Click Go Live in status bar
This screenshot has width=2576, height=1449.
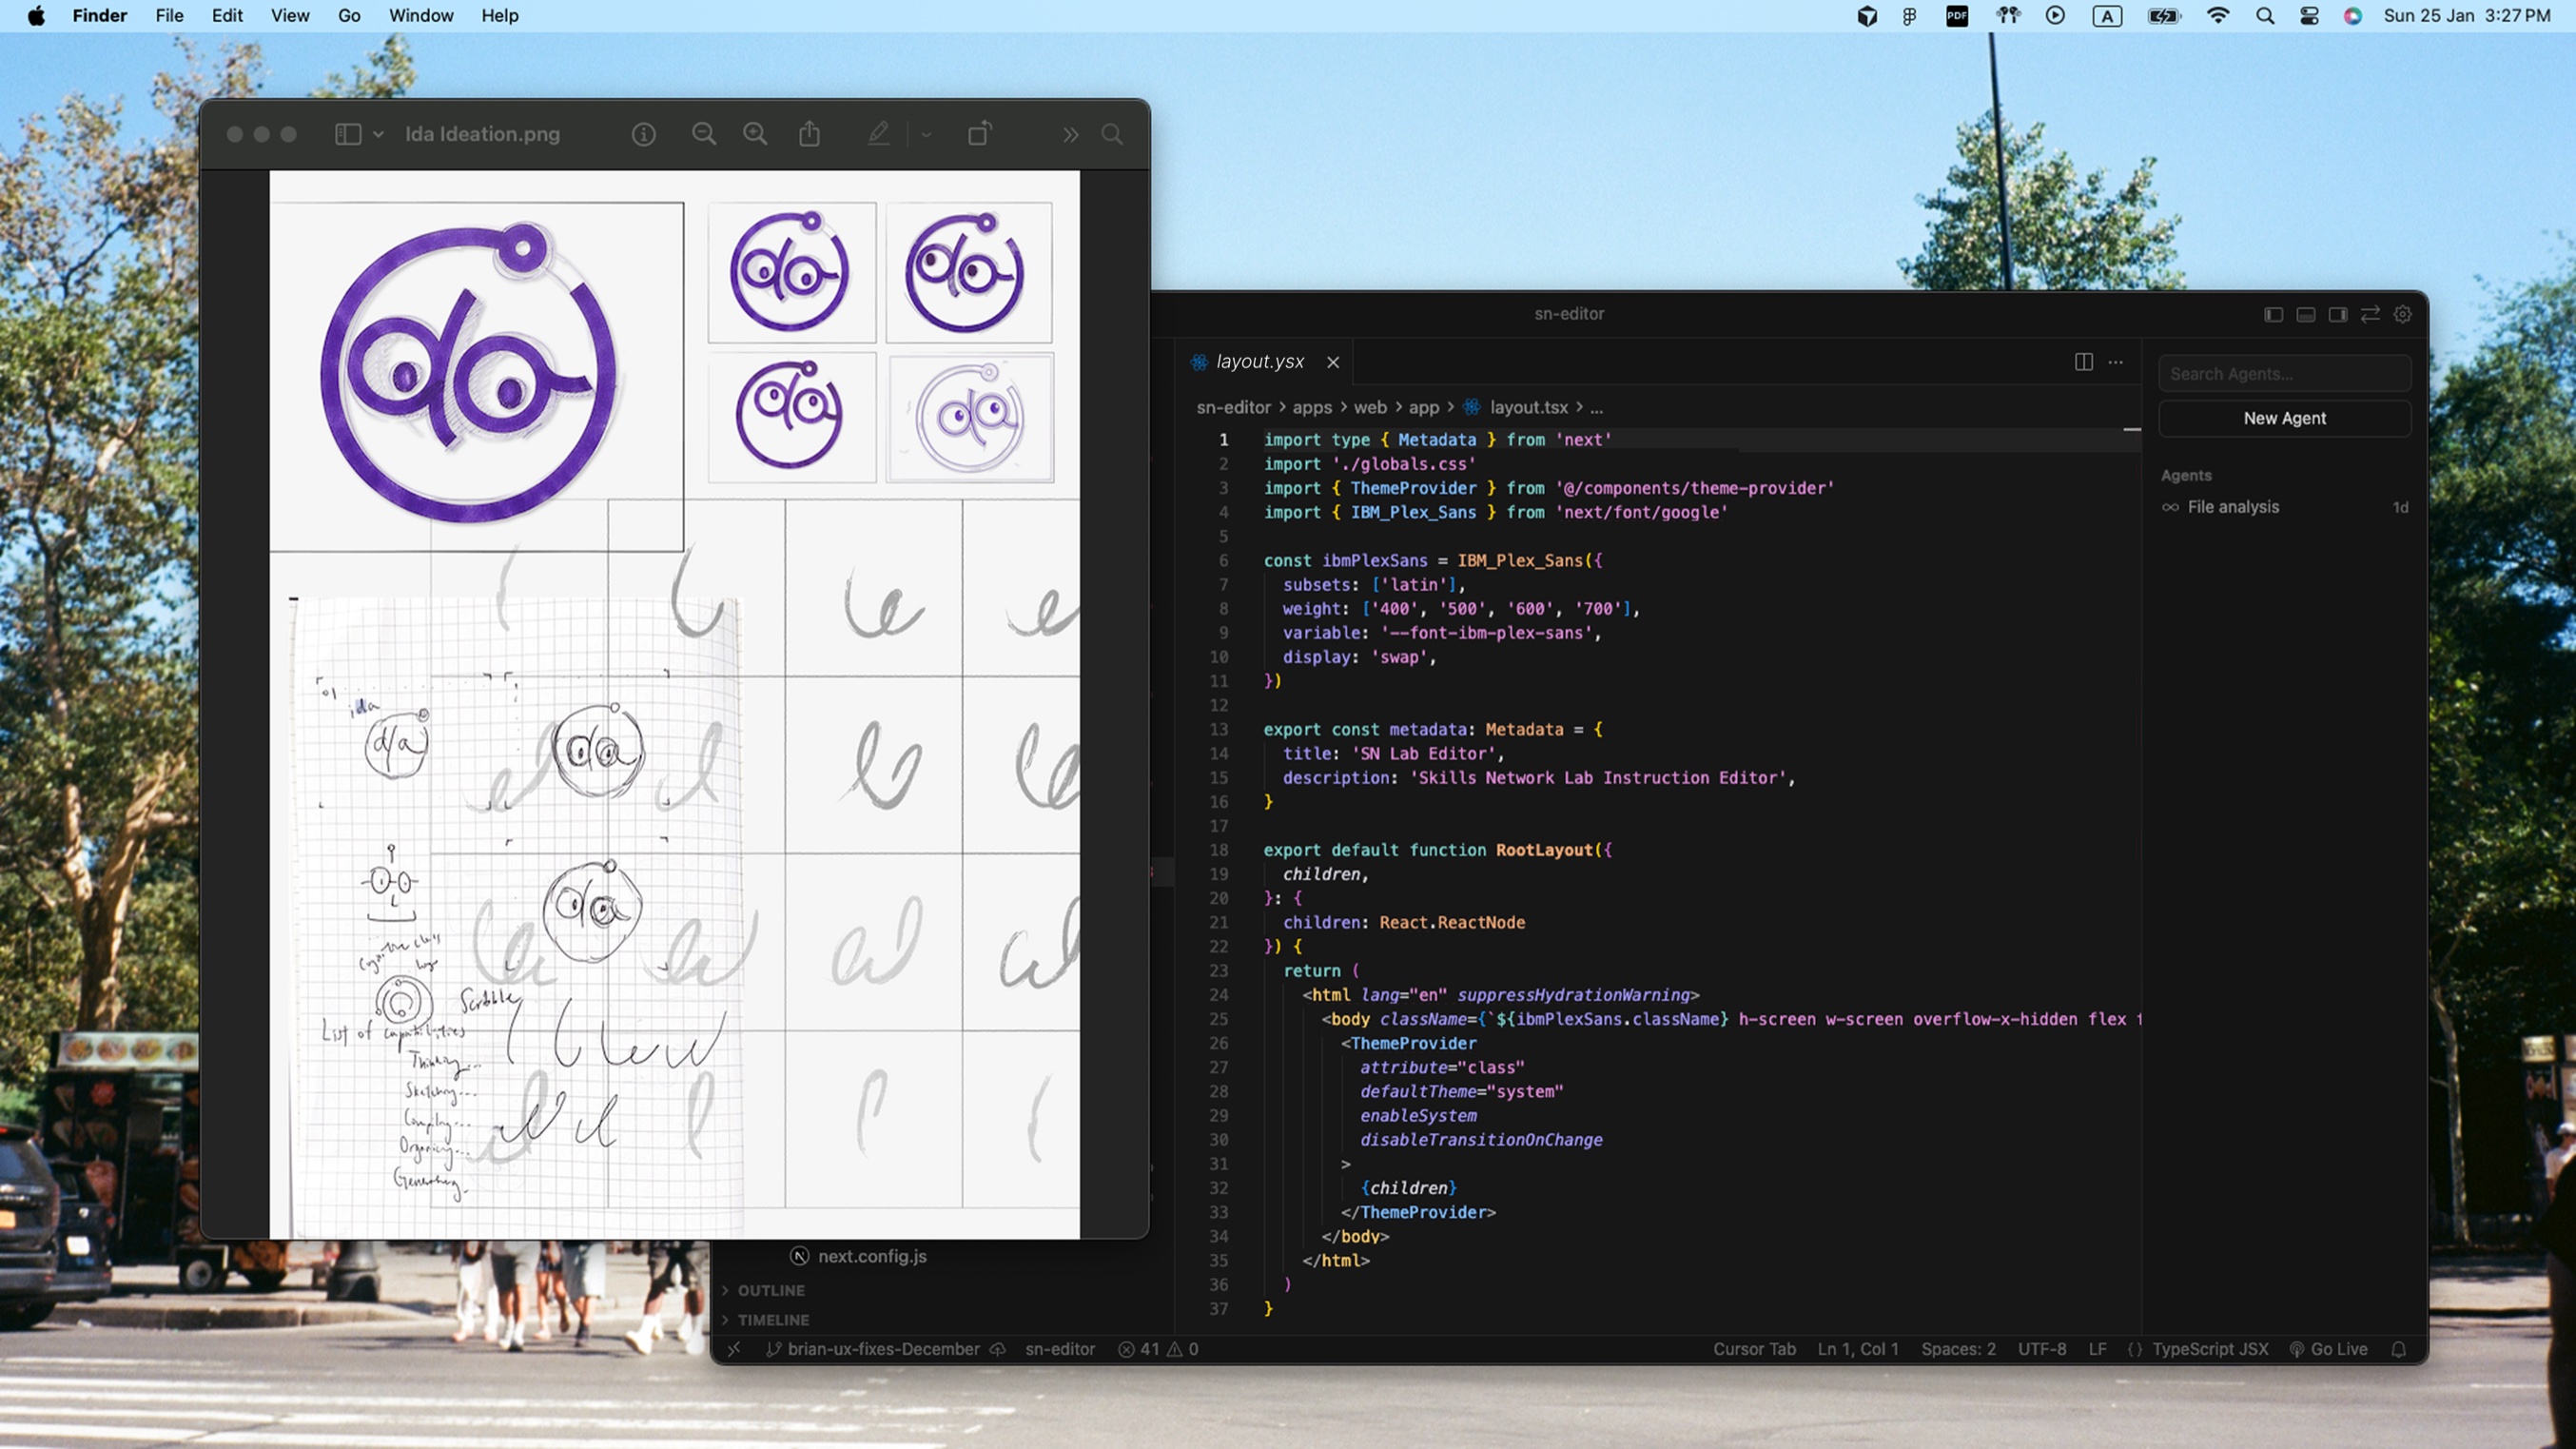pos(2328,1349)
